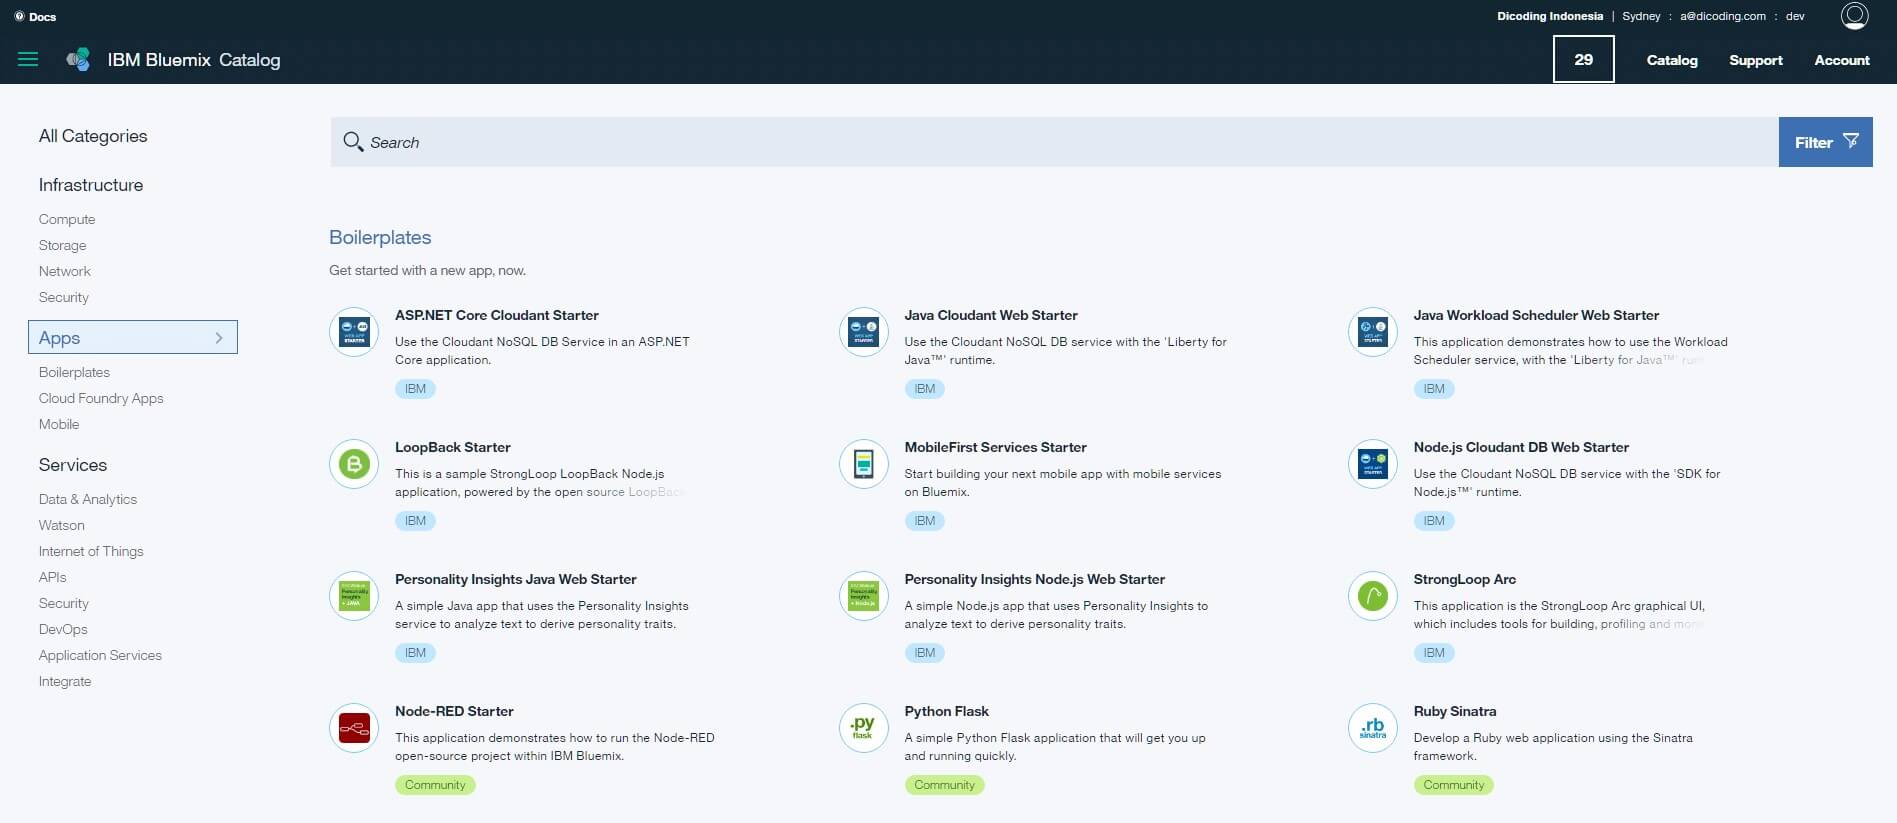Select Infrastructure category heading
Screen dimensions: 1897x823
point(91,185)
